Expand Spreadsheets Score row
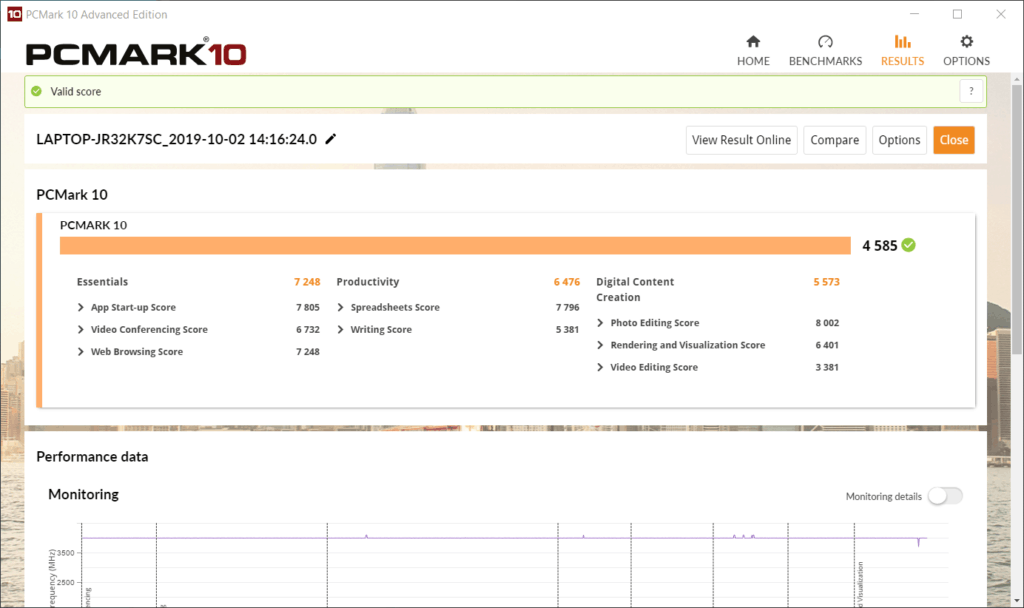This screenshot has height=608, width=1024. coord(341,308)
